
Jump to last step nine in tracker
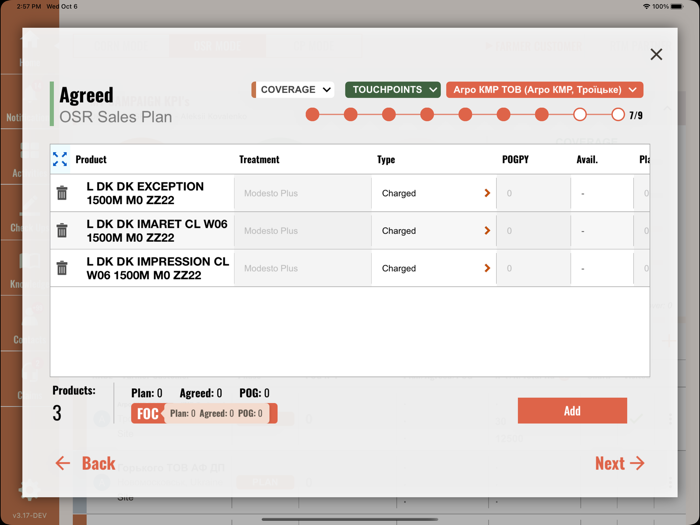pyautogui.click(x=618, y=115)
